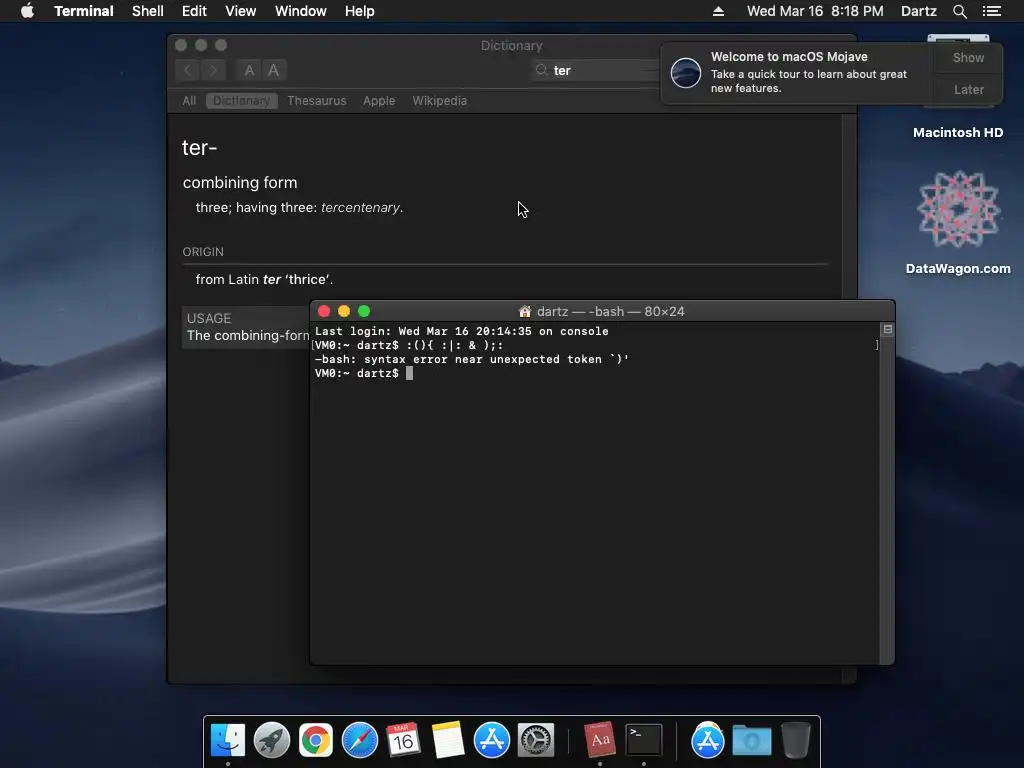This screenshot has width=1024, height=768.
Task: Open Finder from the Dock
Action: pos(228,740)
